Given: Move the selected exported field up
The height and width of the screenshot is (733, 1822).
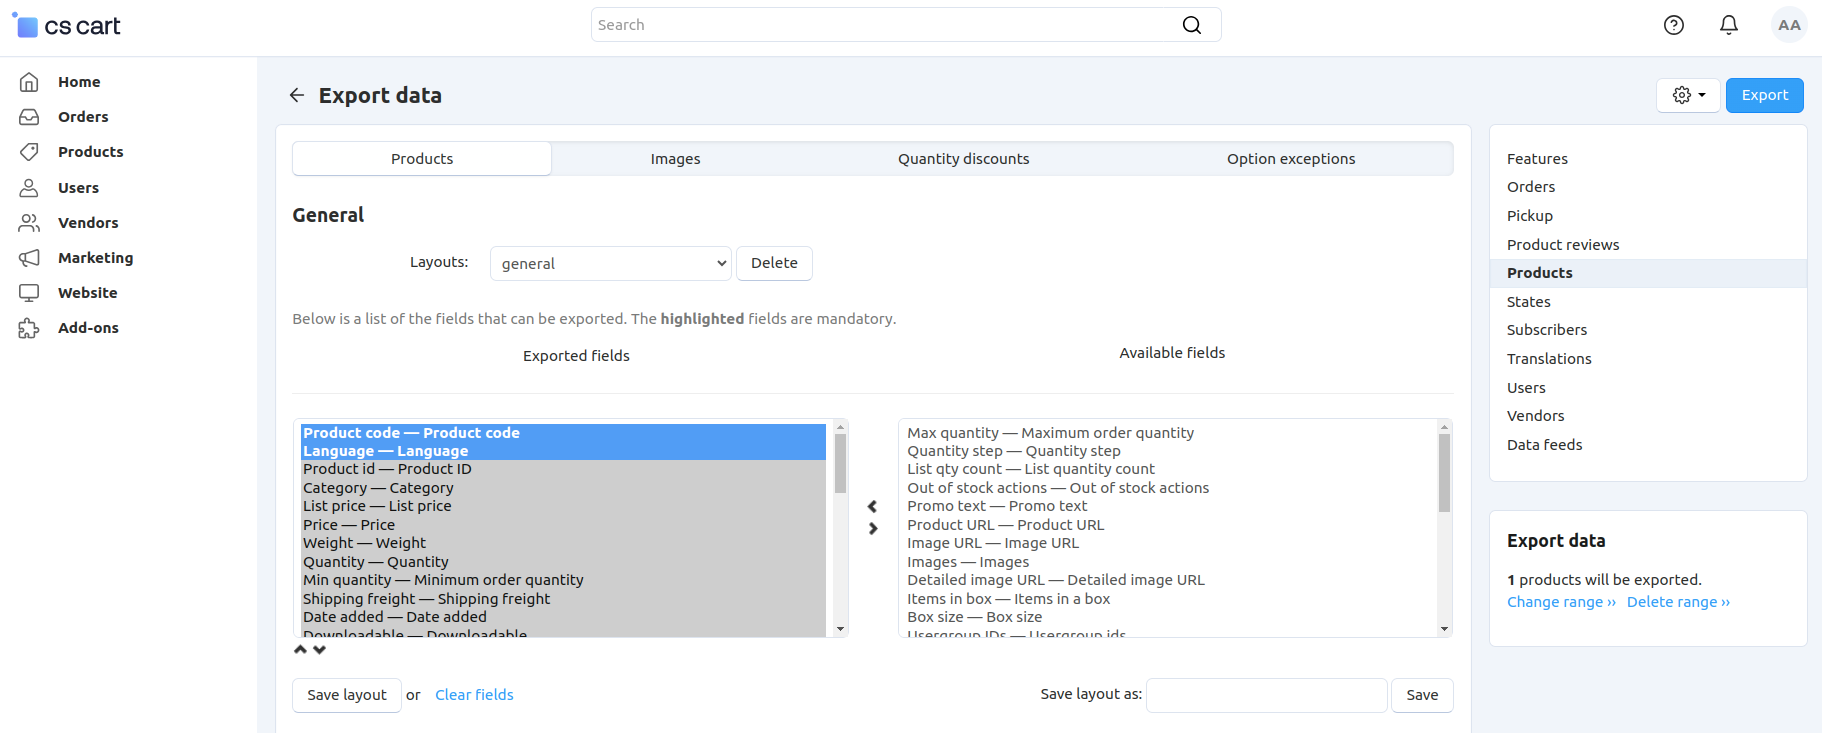Looking at the screenshot, I should (x=301, y=649).
